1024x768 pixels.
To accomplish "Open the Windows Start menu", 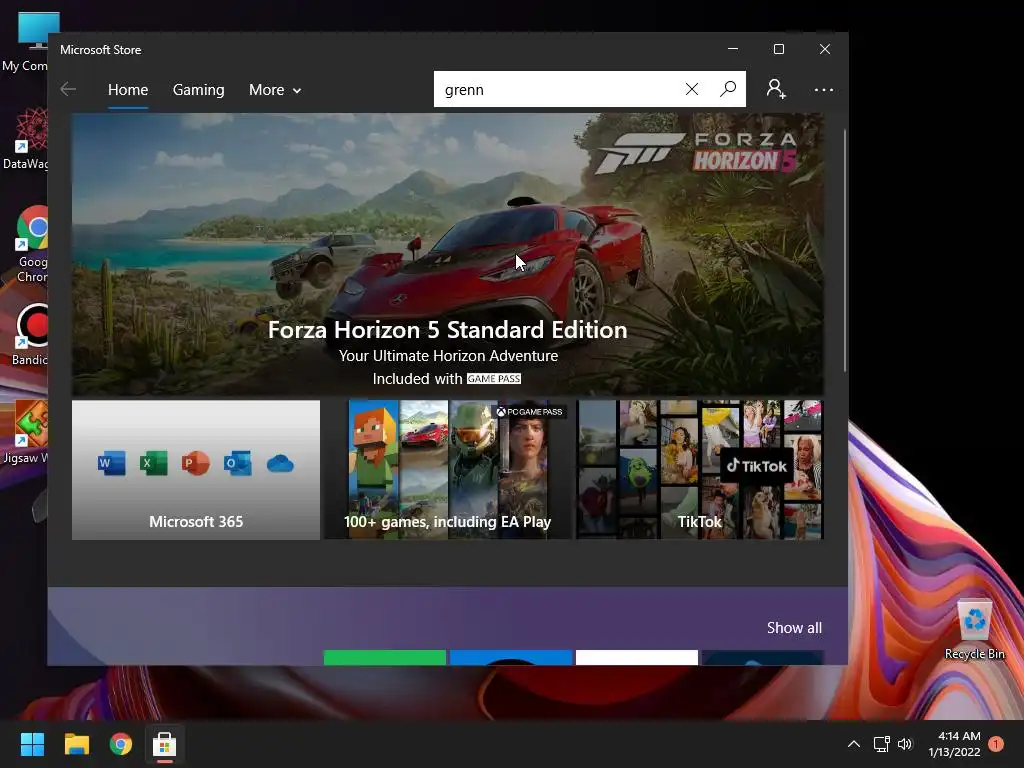I will coord(32,744).
